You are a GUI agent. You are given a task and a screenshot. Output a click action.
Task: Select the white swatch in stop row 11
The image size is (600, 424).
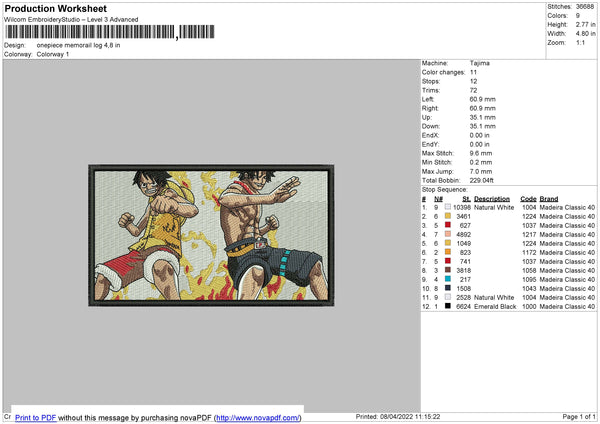click(x=448, y=297)
